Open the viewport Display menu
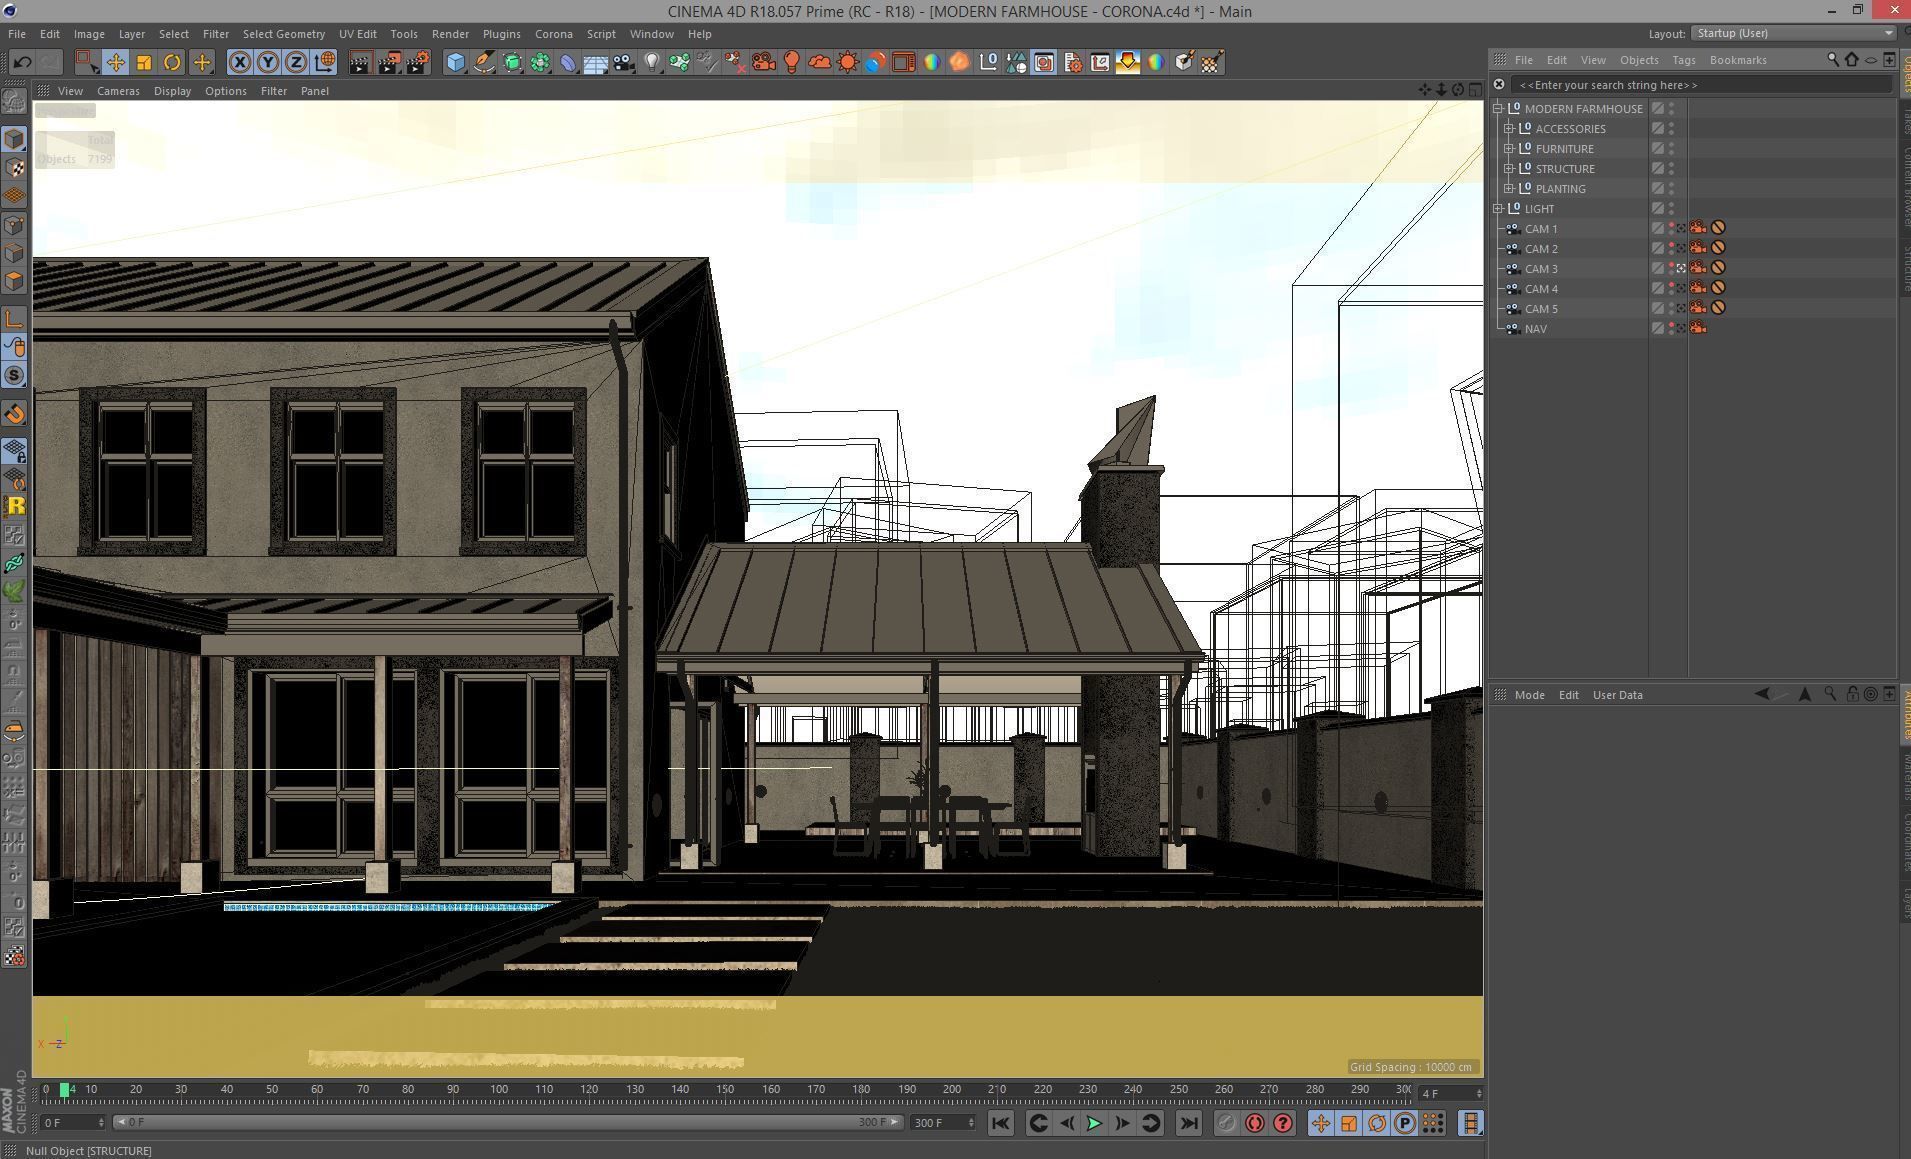1911x1159 pixels. pos(172,91)
